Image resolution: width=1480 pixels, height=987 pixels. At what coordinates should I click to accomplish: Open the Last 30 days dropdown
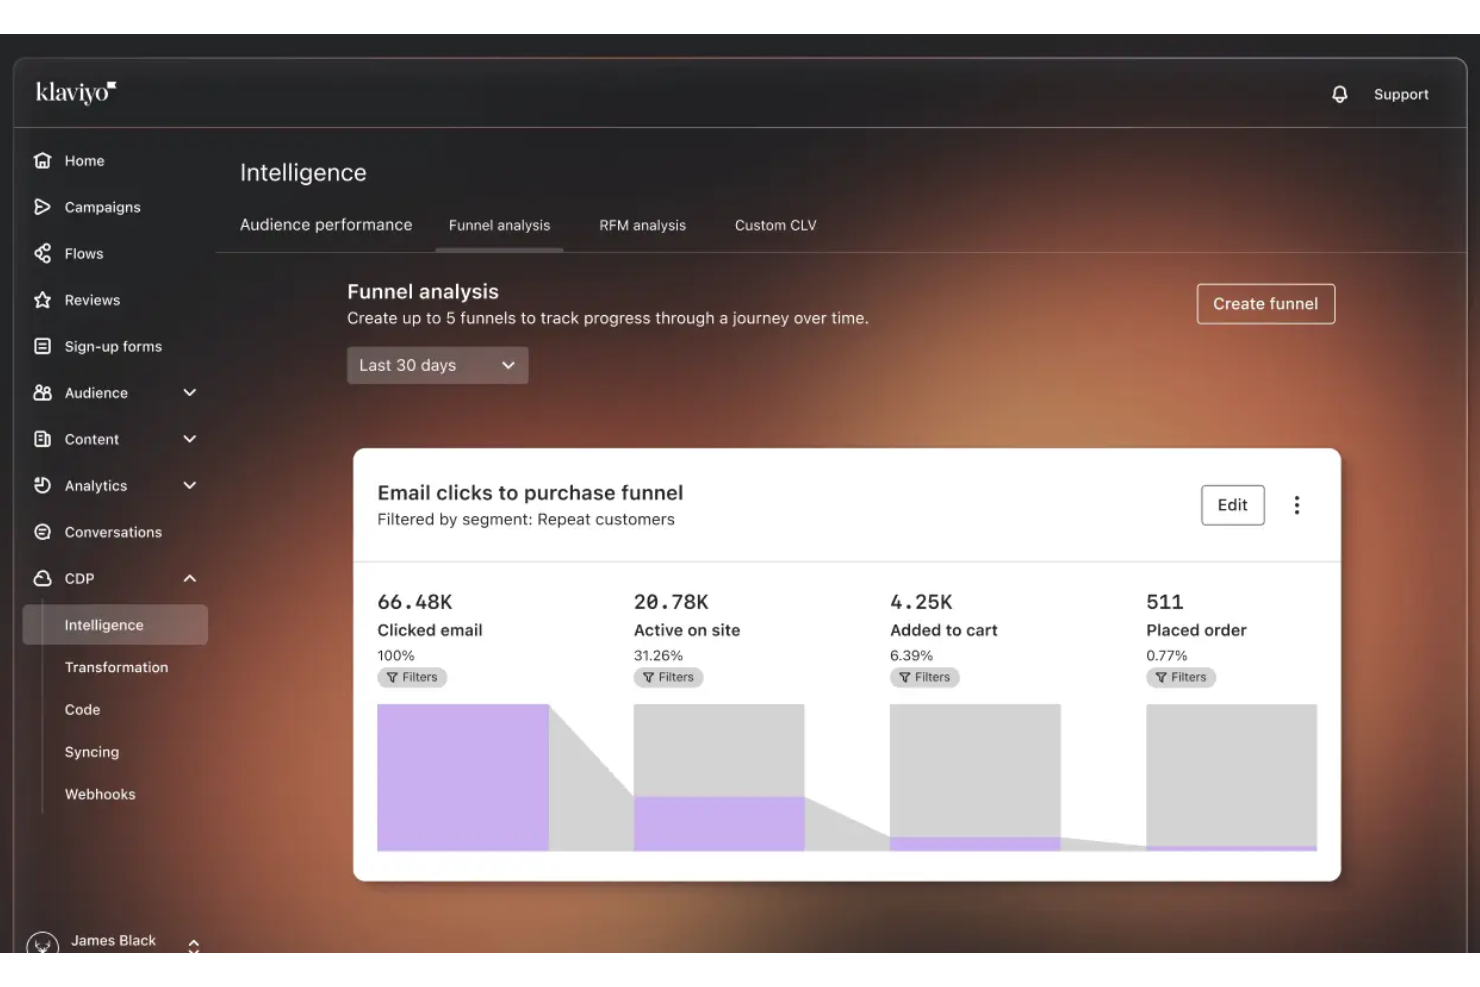437,365
